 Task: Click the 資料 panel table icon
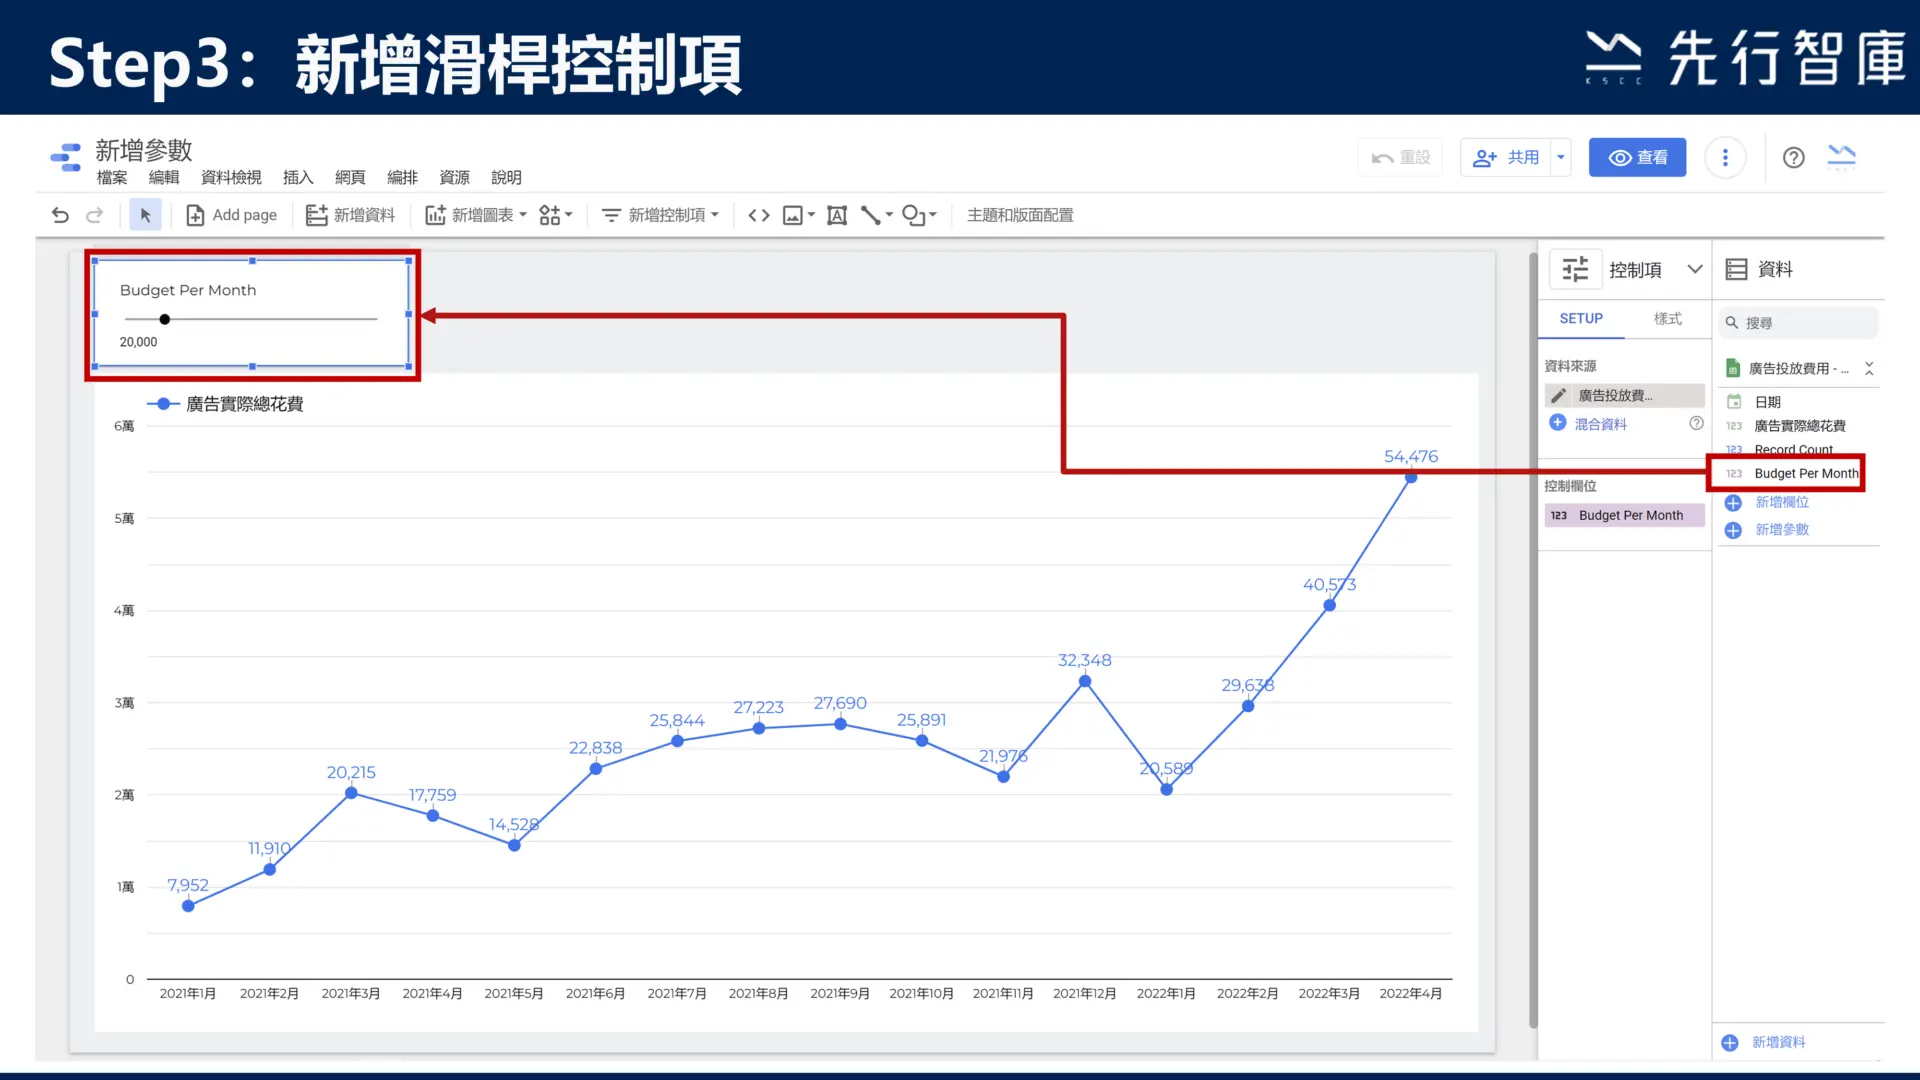(1737, 269)
